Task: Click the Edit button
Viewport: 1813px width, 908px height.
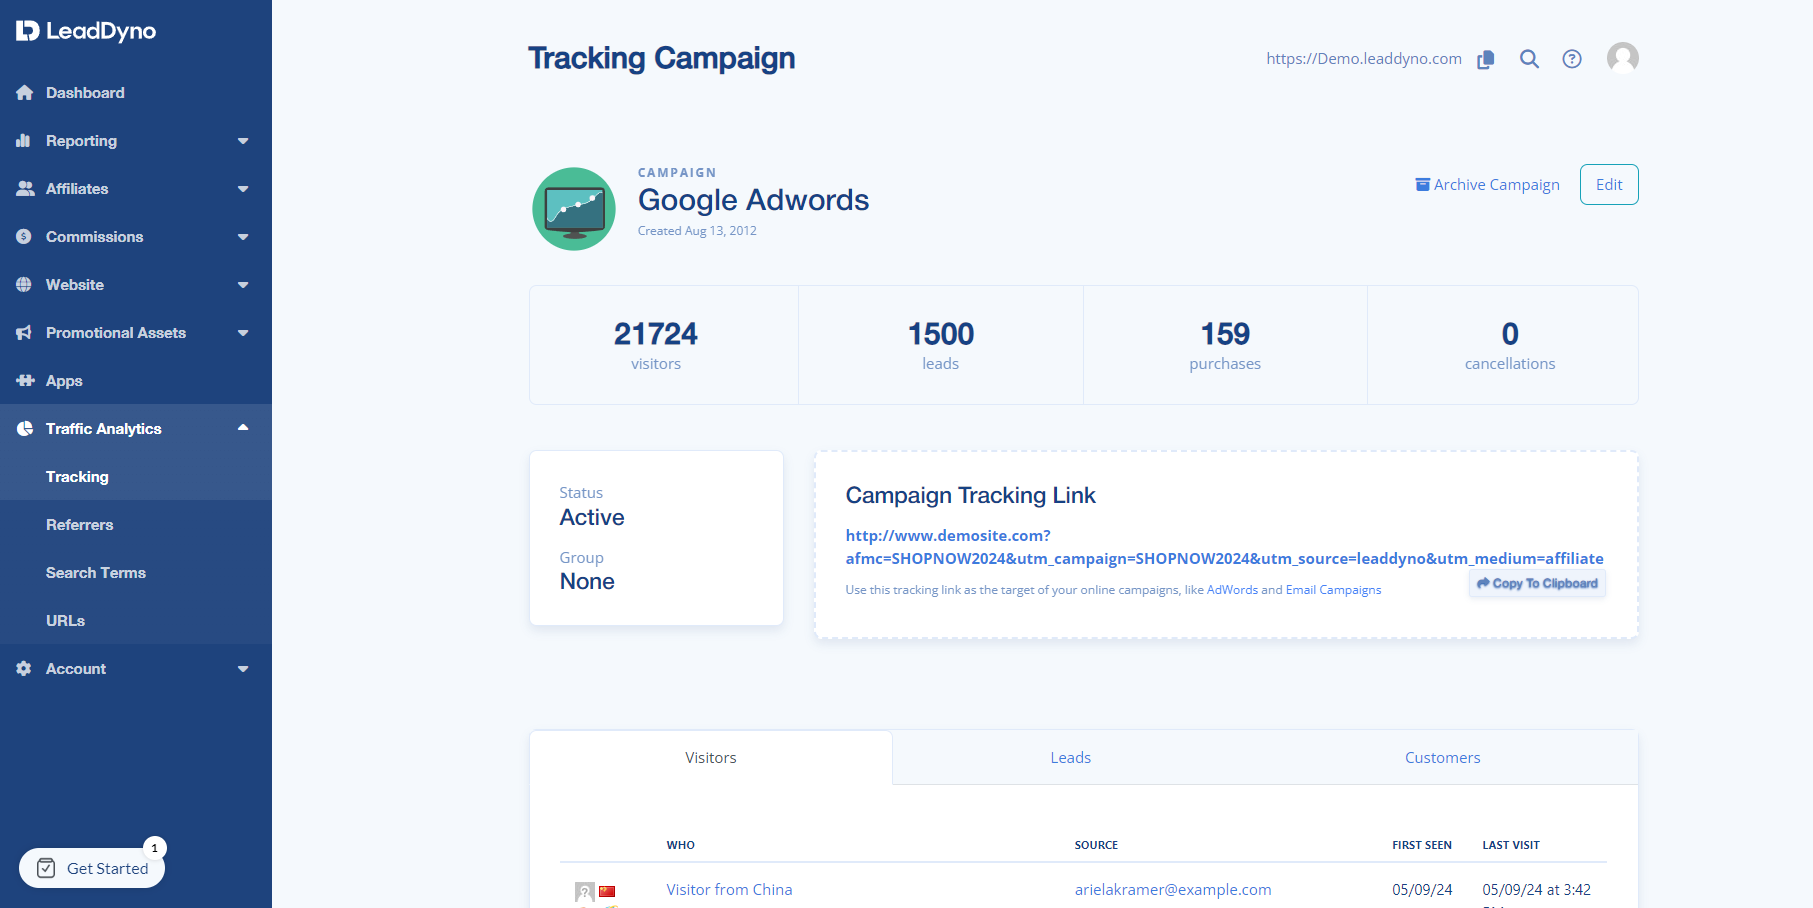Action: point(1609,185)
